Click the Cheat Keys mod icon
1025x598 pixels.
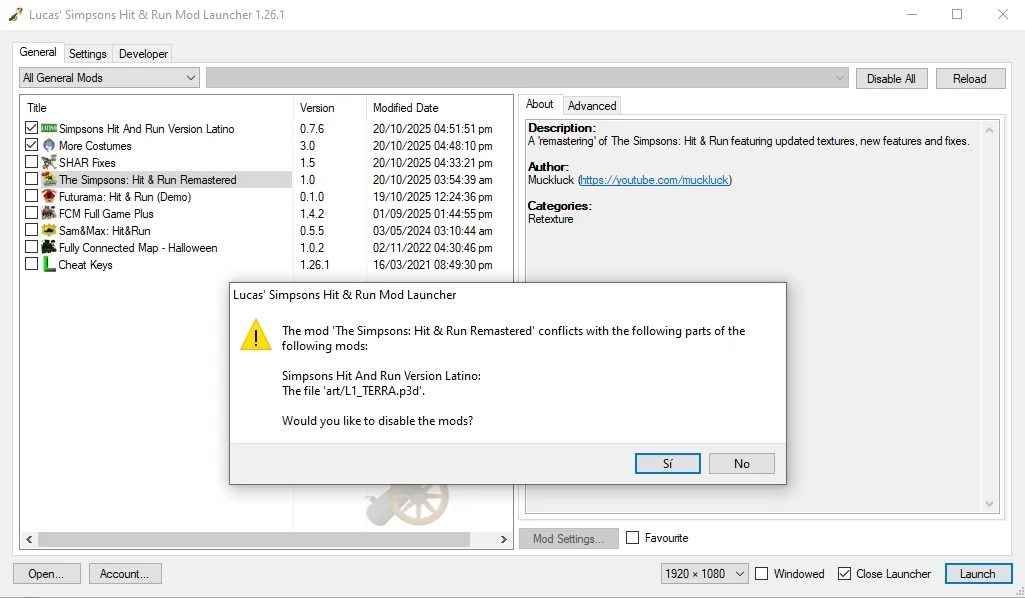[x=49, y=265]
